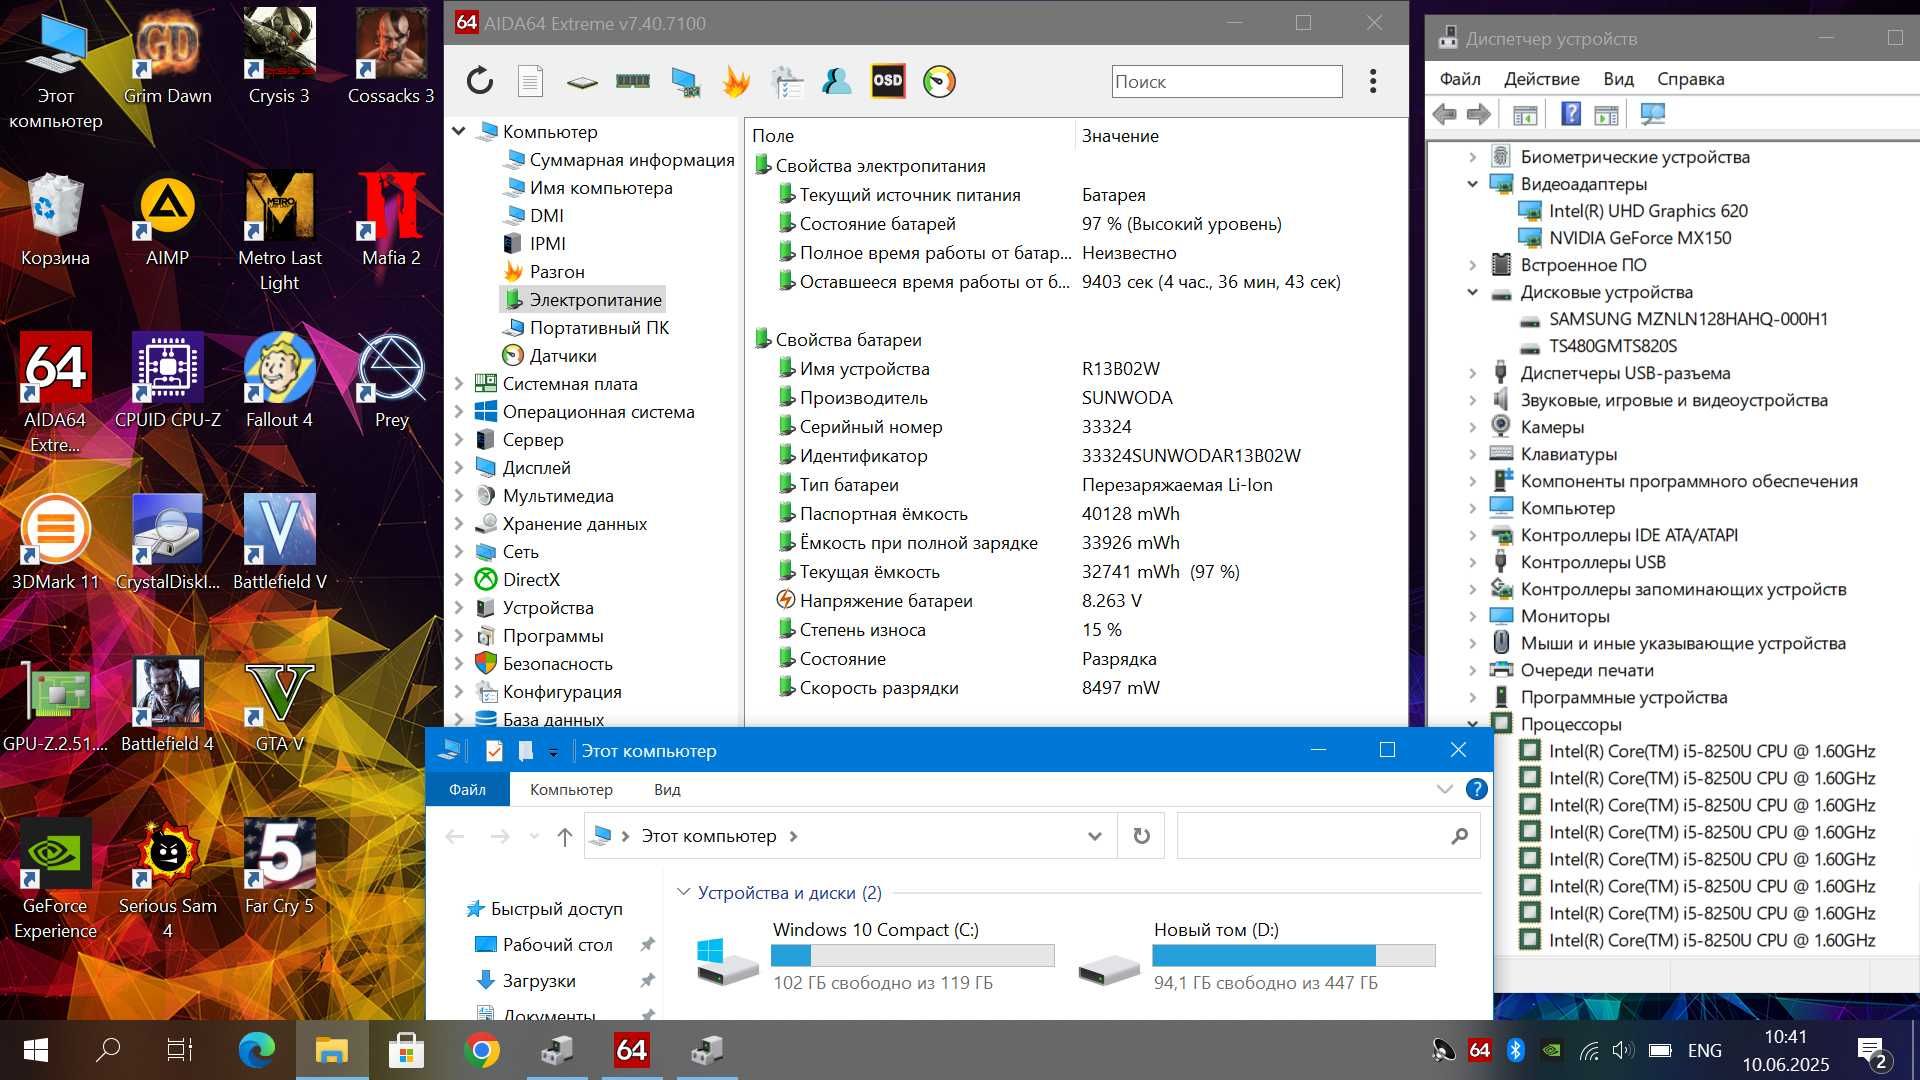This screenshot has height=1080, width=1920.
Task: Collapse Дисковые устройства in Device Manager
Action: (x=1472, y=292)
